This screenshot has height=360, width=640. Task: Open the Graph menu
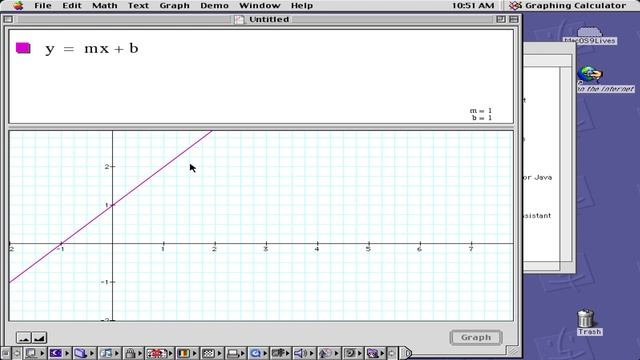click(174, 5)
